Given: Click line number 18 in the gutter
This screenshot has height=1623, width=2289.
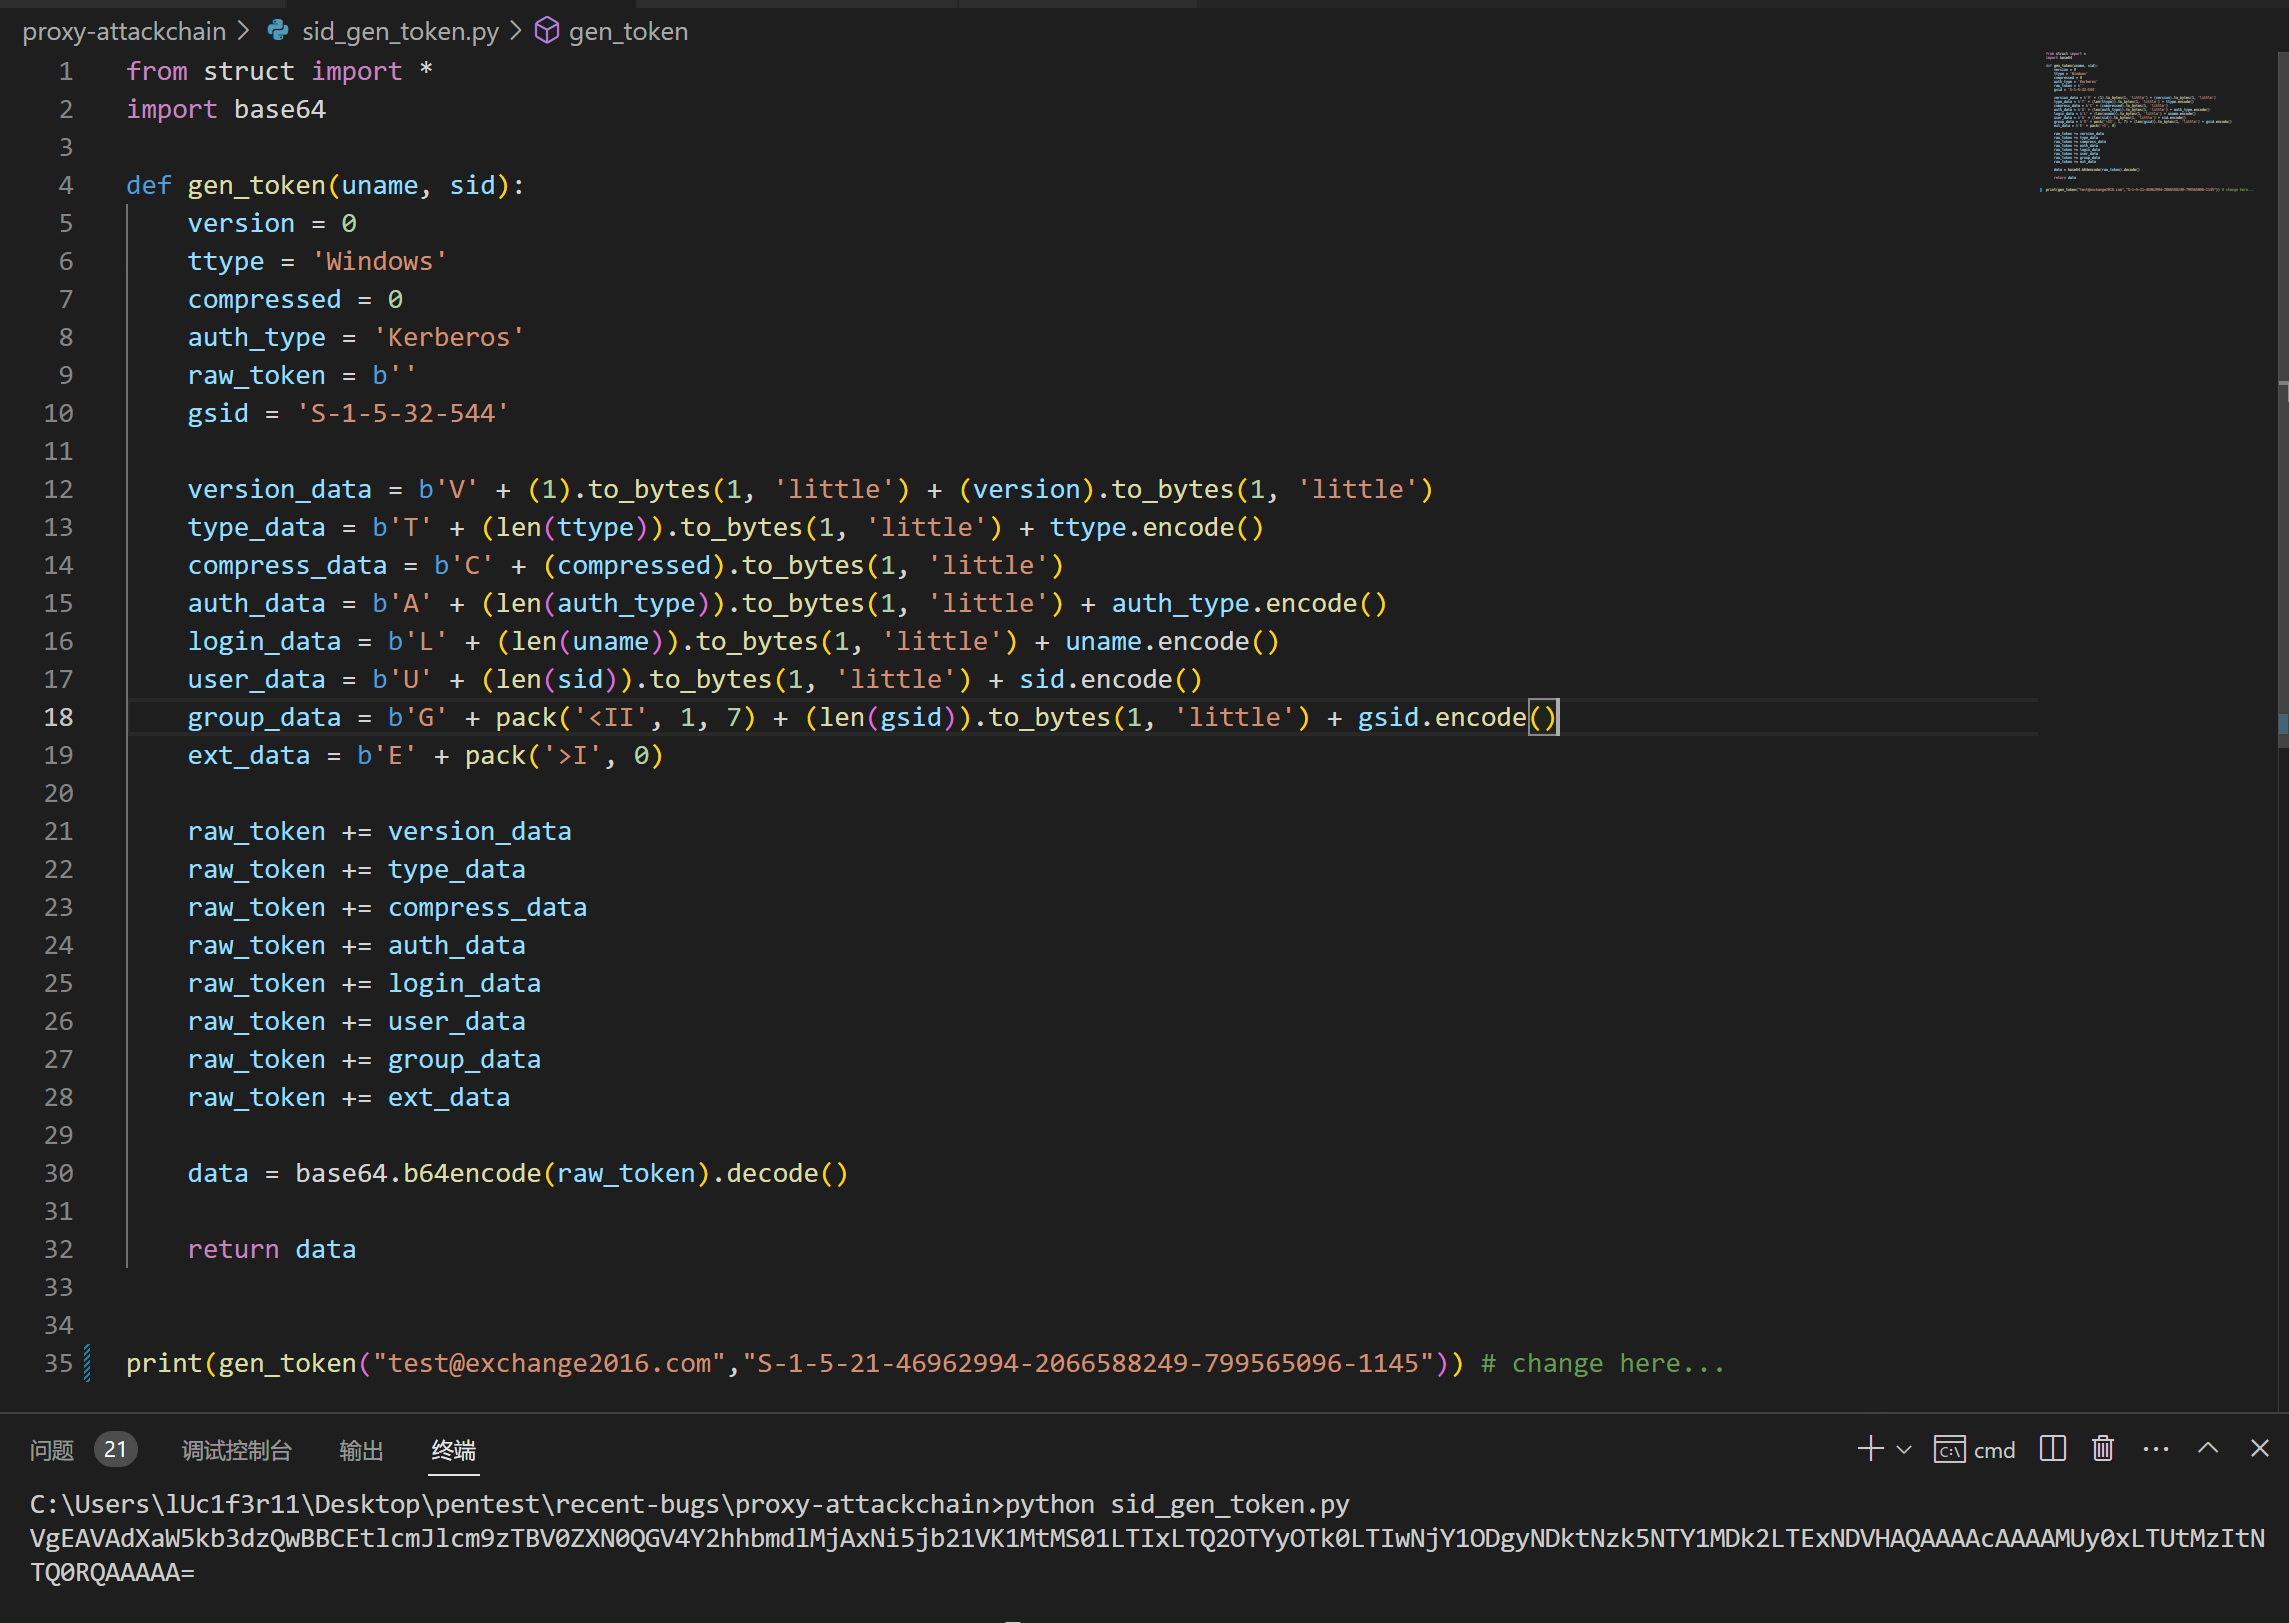Looking at the screenshot, I should [x=58, y=717].
